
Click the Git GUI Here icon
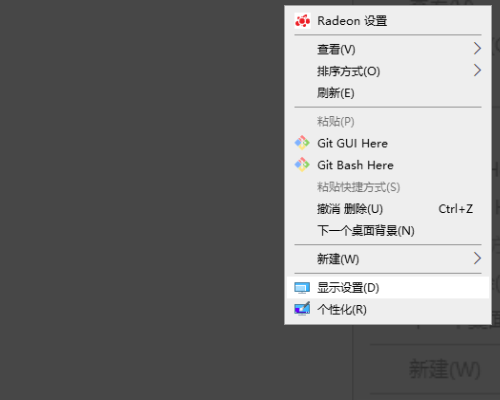tap(302, 143)
